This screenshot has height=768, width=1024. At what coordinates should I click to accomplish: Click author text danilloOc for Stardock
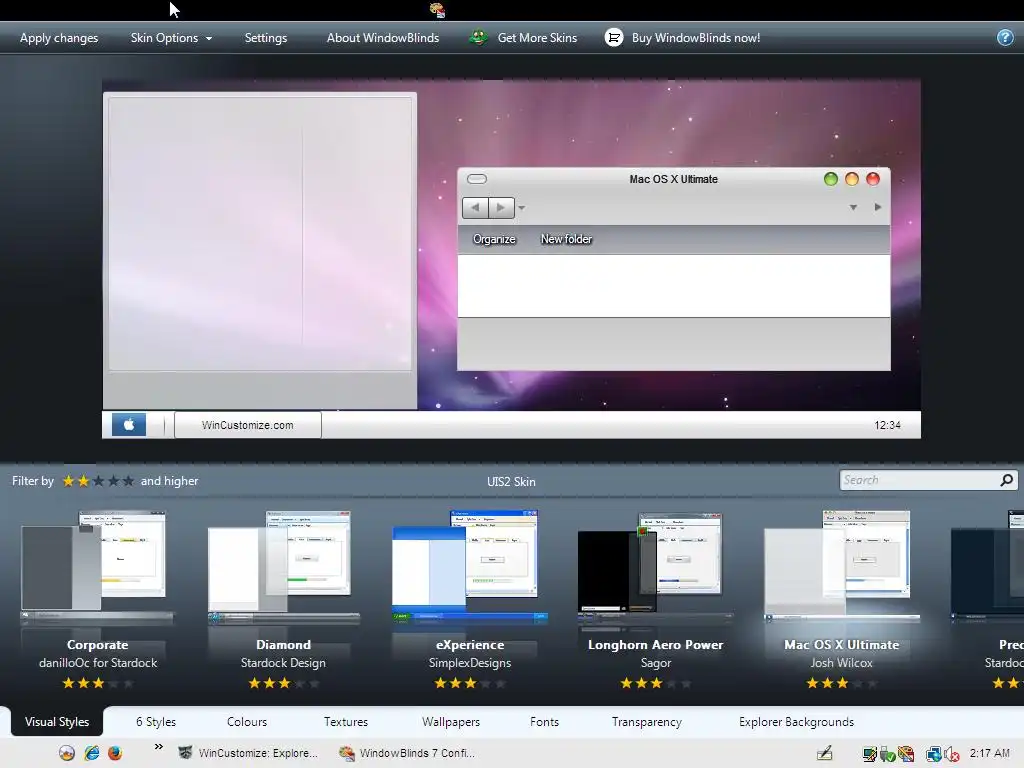click(x=98, y=663)
